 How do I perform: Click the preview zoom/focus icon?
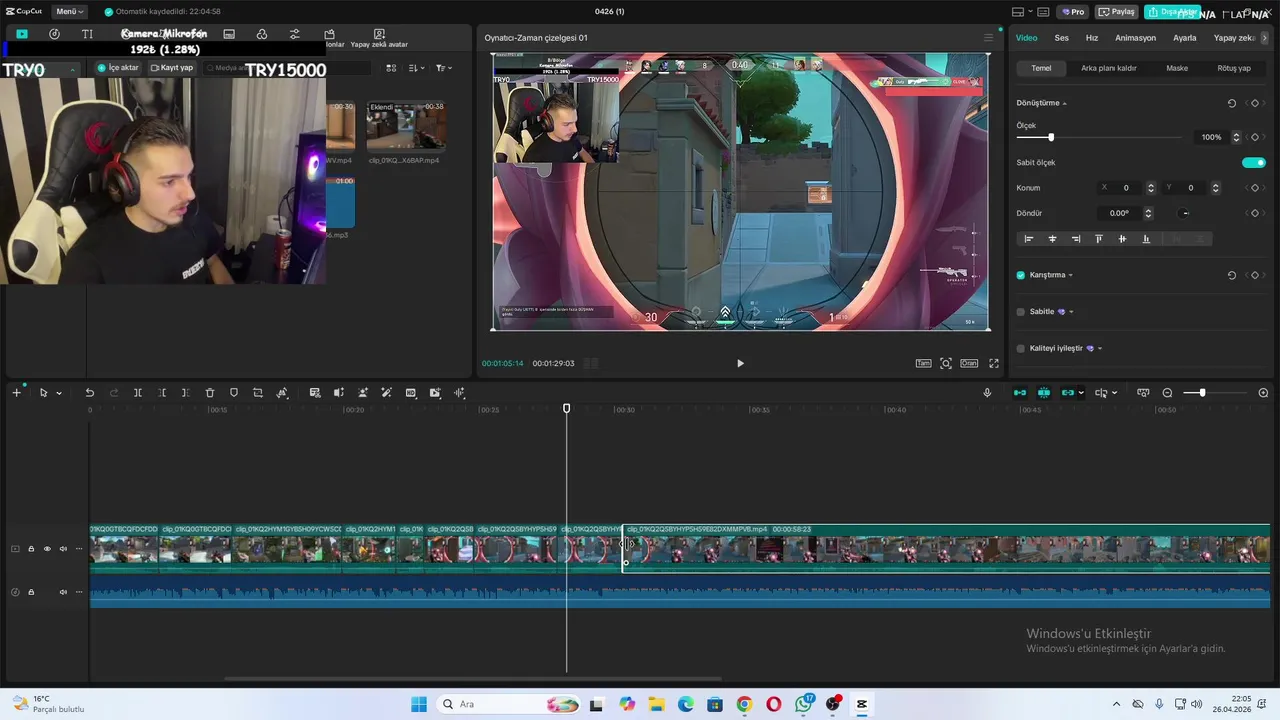click(x=946, y=363)
